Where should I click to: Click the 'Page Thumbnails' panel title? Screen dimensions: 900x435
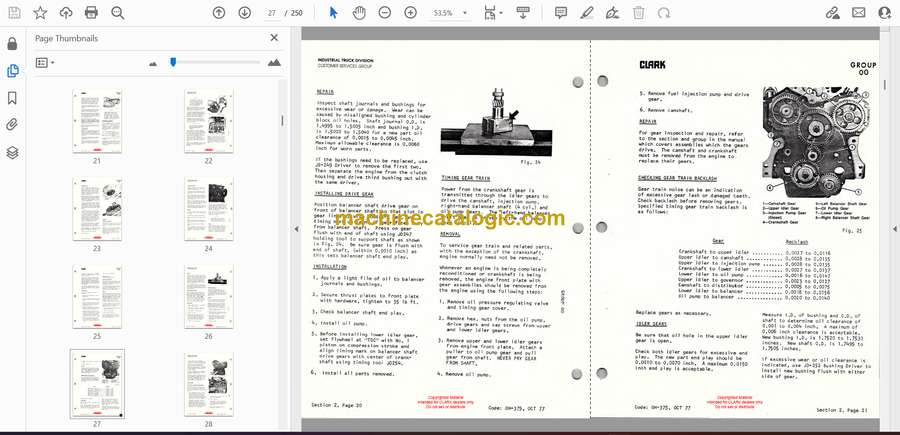coord(67,38)
